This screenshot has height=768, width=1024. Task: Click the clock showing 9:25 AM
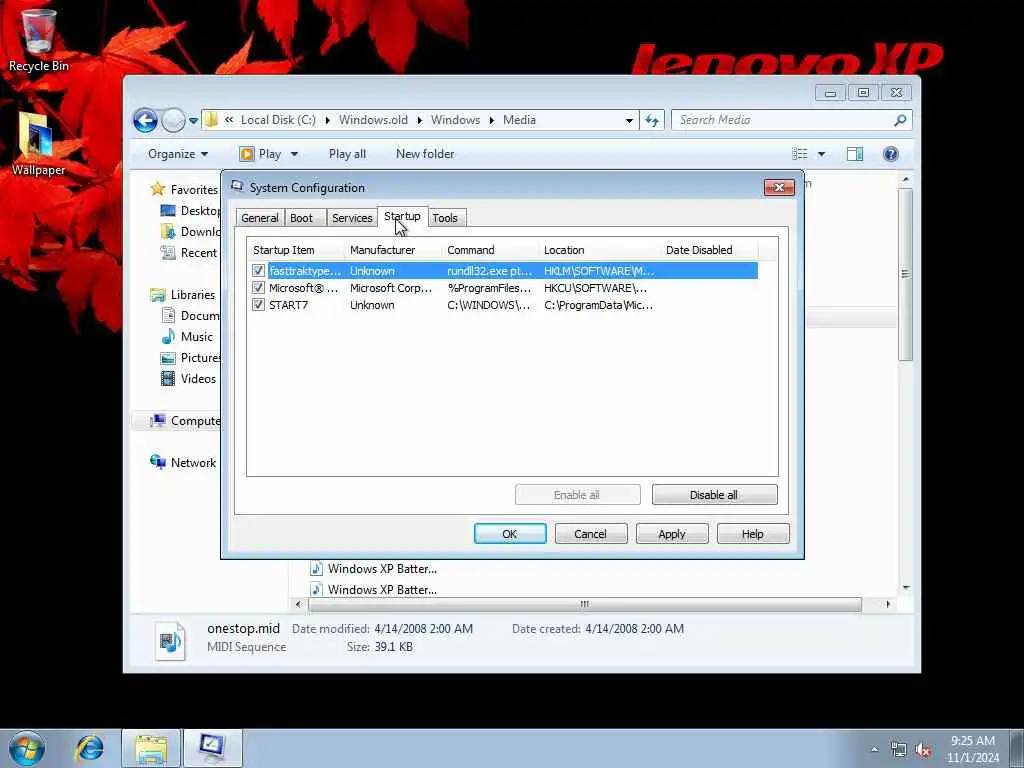[973, 741]
